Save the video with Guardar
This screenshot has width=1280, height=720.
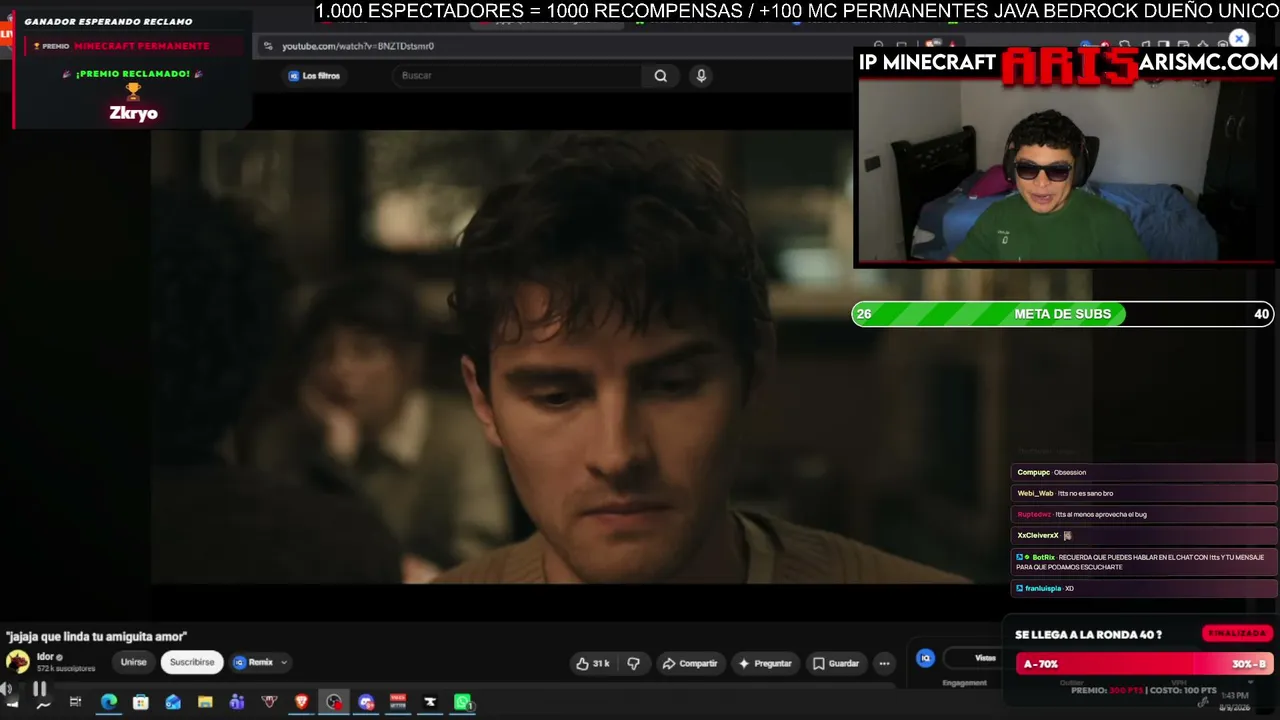(836, 663)
